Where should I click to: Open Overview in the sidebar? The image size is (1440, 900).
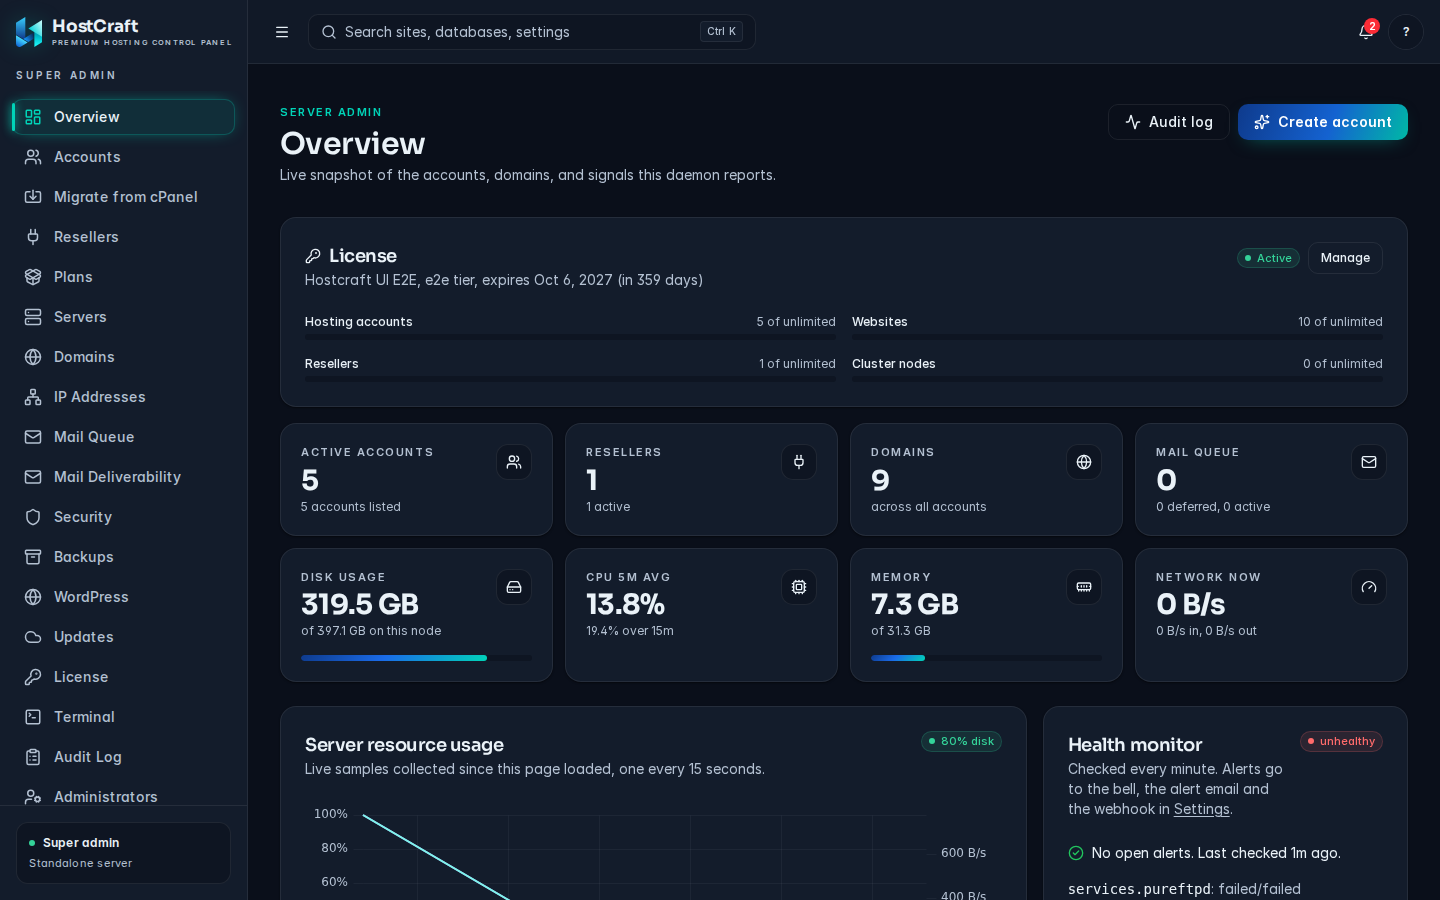[123, 117]
